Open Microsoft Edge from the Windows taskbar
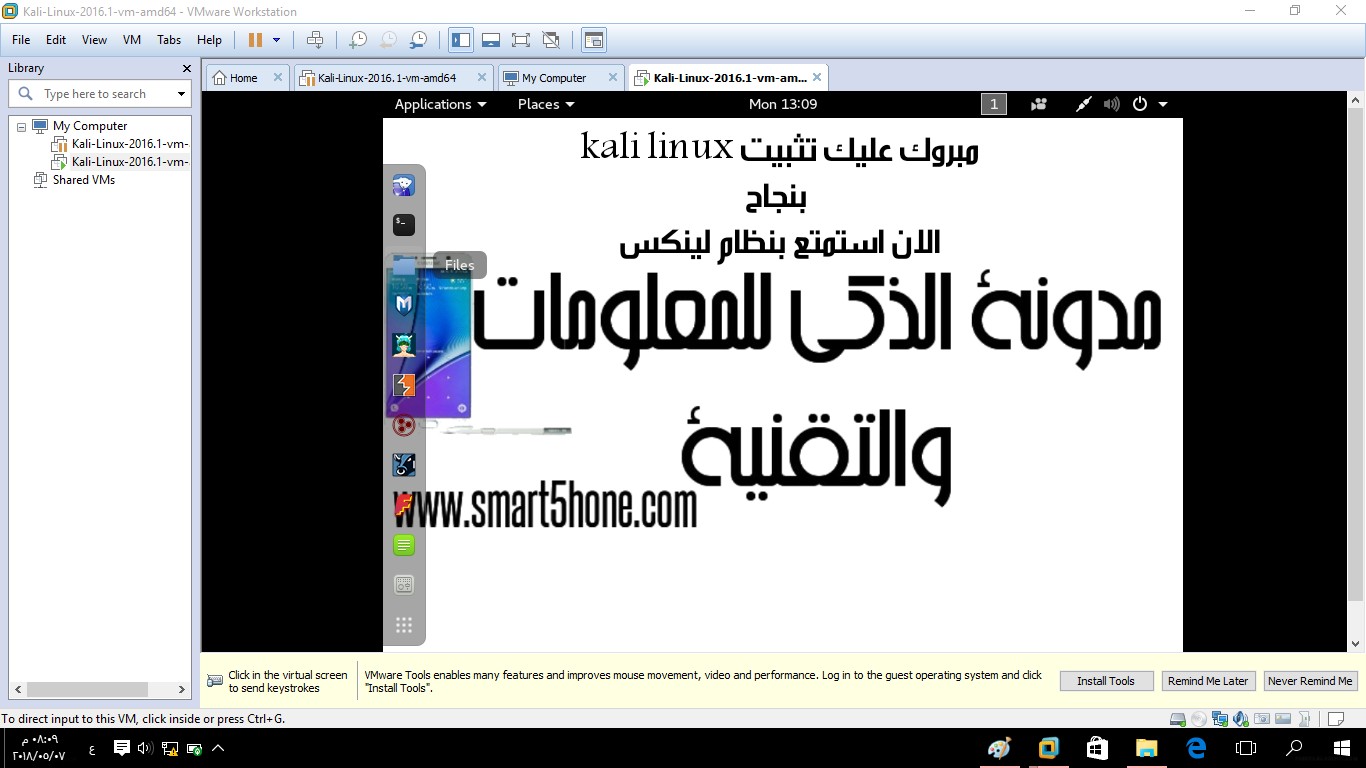Screen dimensions: 1366x768 click(1196, 748)
